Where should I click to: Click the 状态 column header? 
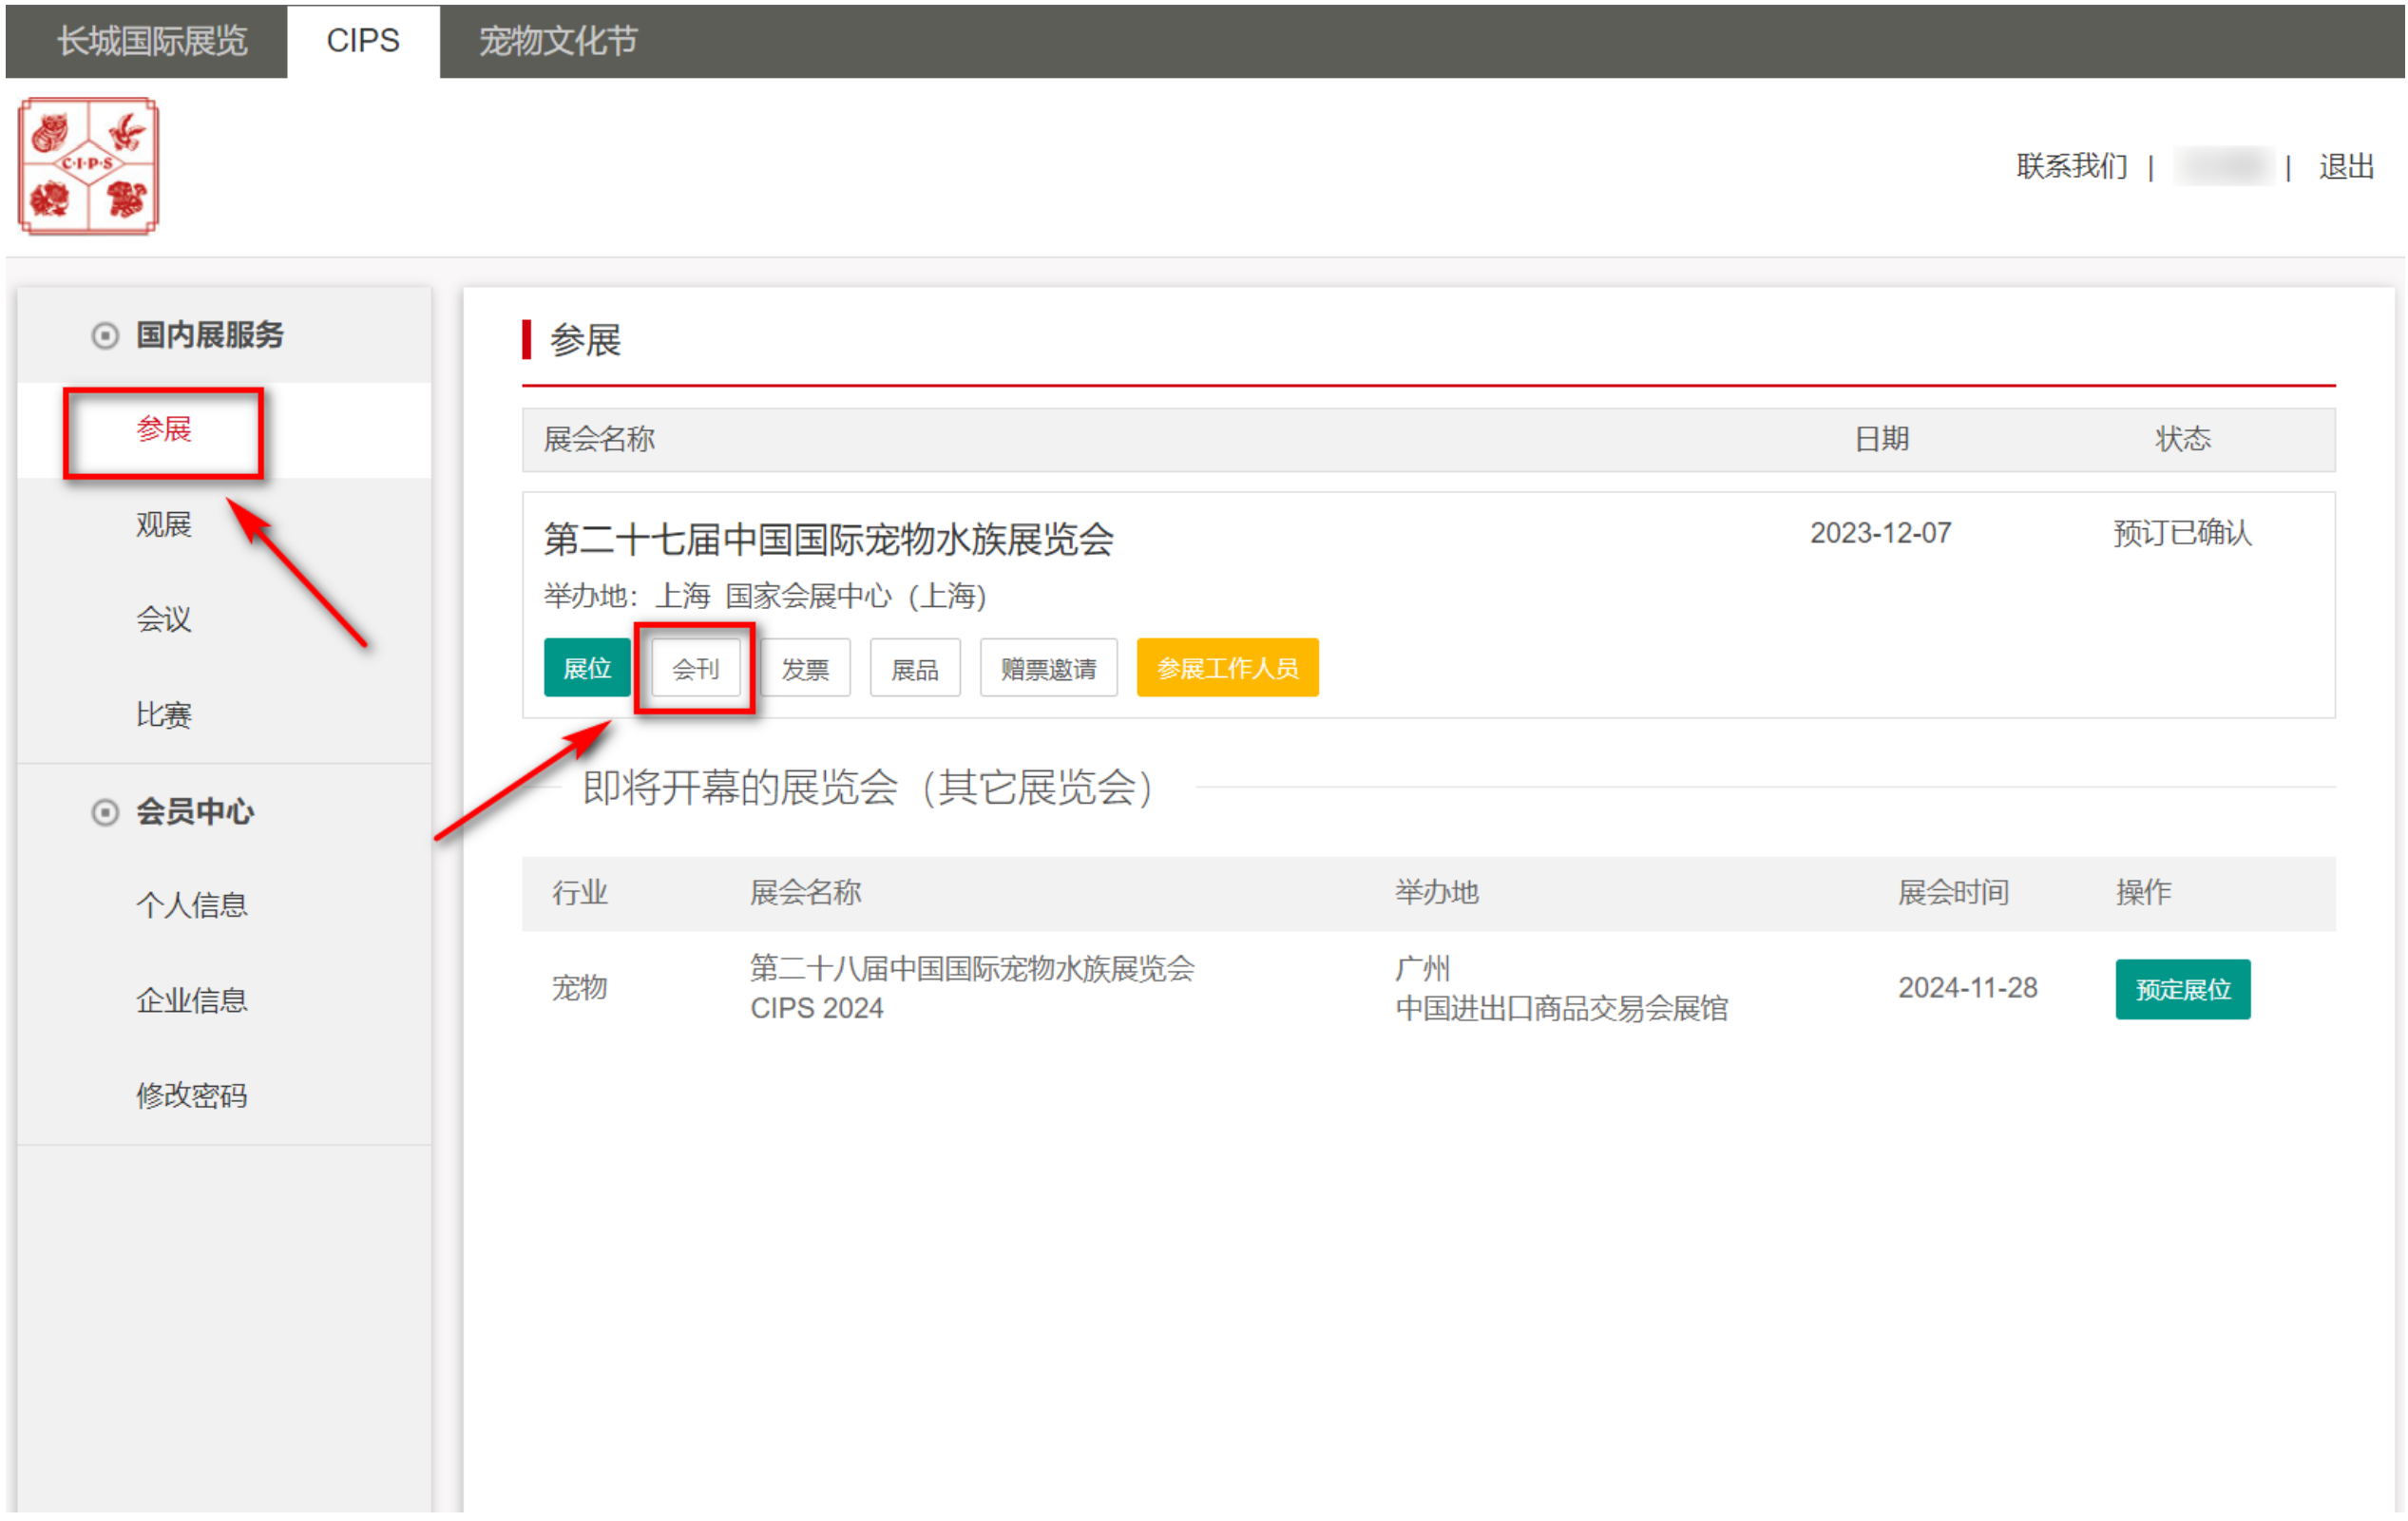click(x=2183, y=439)
